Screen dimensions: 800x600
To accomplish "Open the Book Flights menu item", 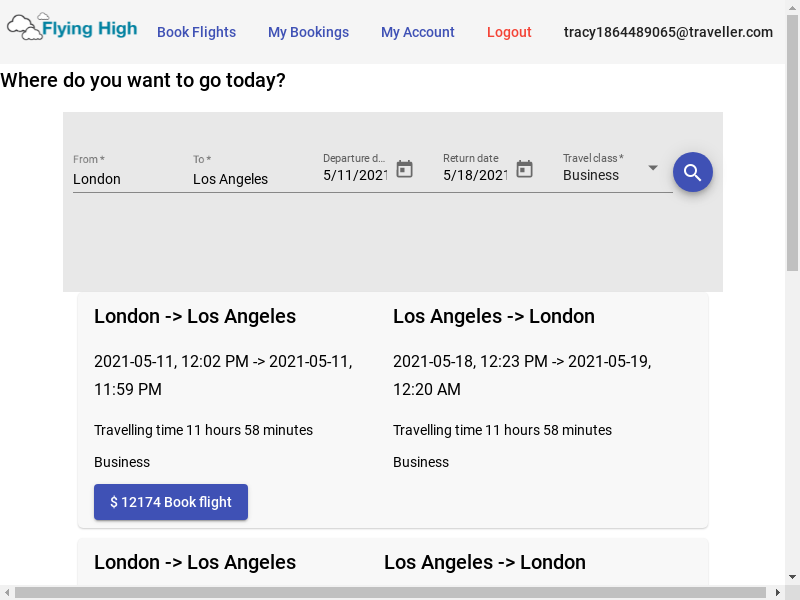I will tap(196, 32).
